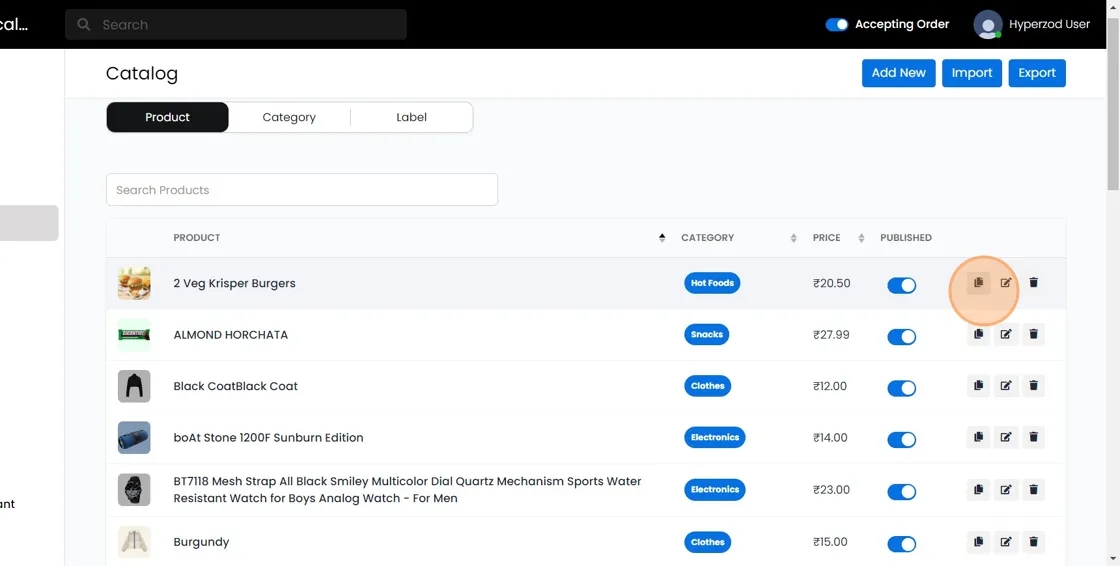The width and height of the screenshot is (1120, 566).
Task: Copy the boAt Stone 1200F product
Action: [x=978, y=437]
